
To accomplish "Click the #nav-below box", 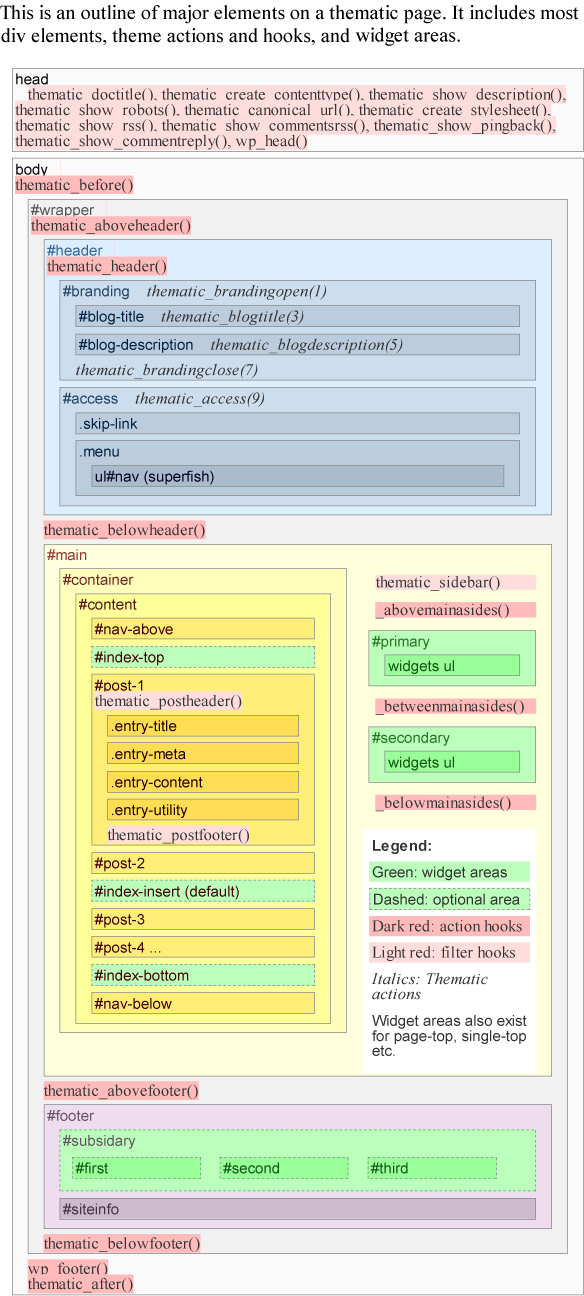I will (x=203, y=1003).
